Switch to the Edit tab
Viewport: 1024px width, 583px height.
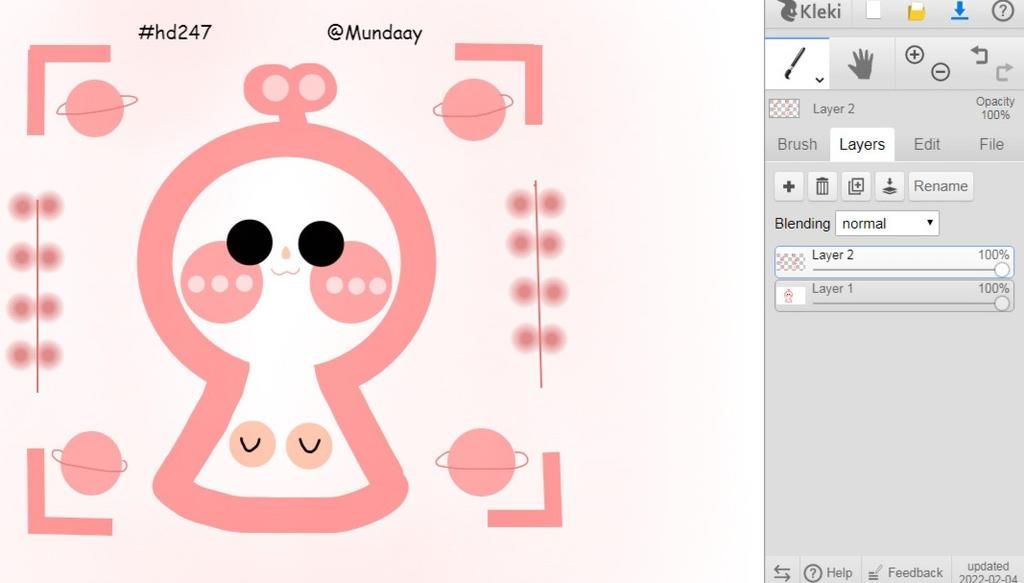(927, 144)
